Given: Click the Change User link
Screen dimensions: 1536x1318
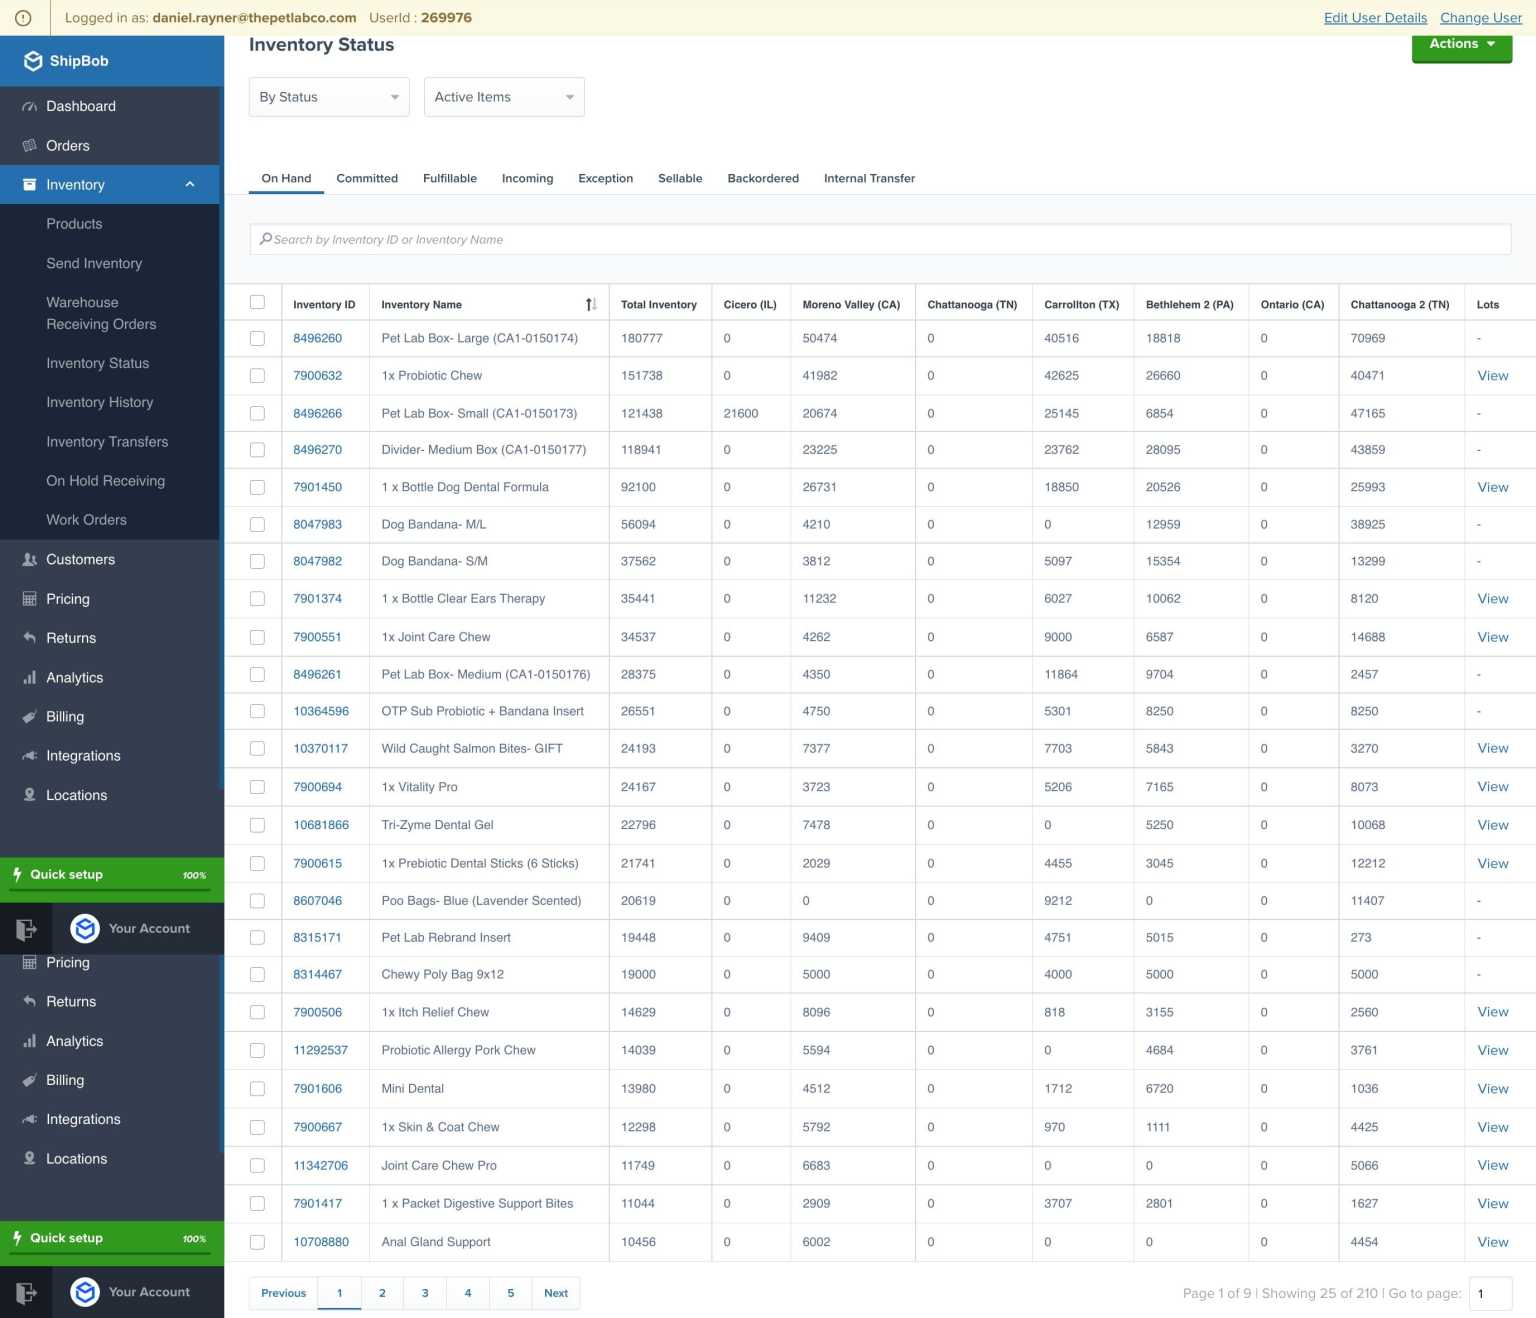Looking at the screenshot, I should pos(1480,17).
